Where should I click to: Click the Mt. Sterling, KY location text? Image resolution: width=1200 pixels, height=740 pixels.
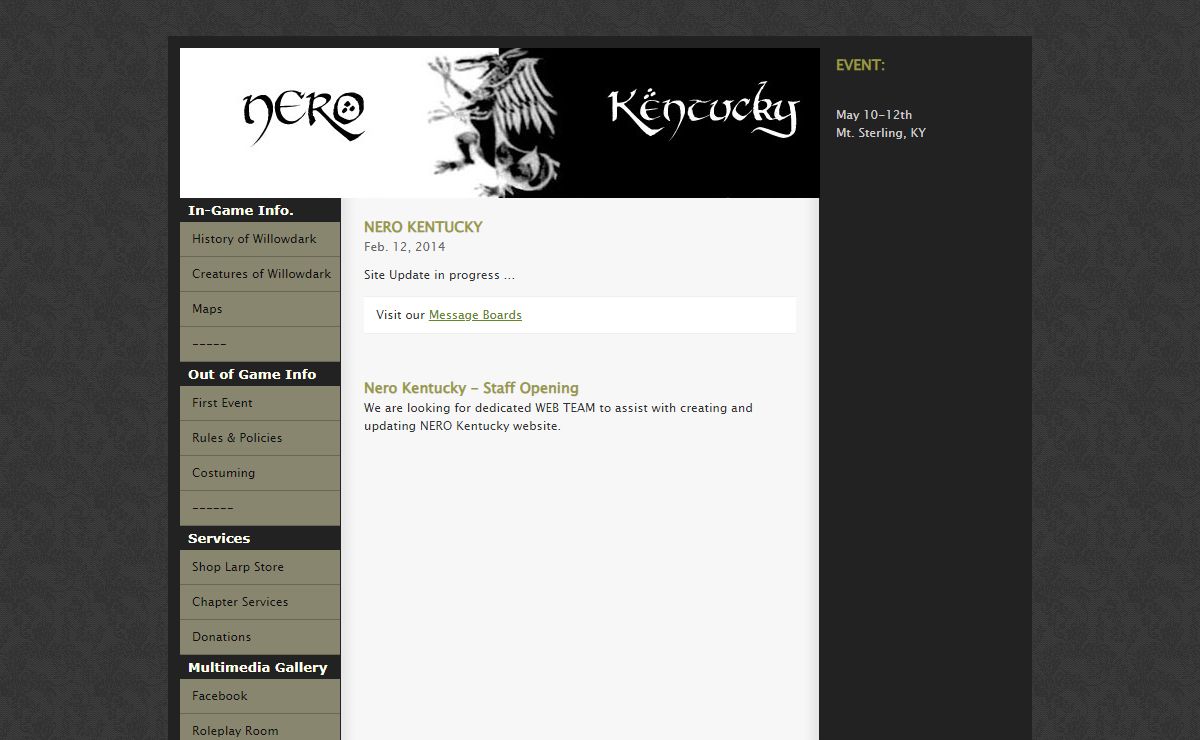[x=881, y=133]
